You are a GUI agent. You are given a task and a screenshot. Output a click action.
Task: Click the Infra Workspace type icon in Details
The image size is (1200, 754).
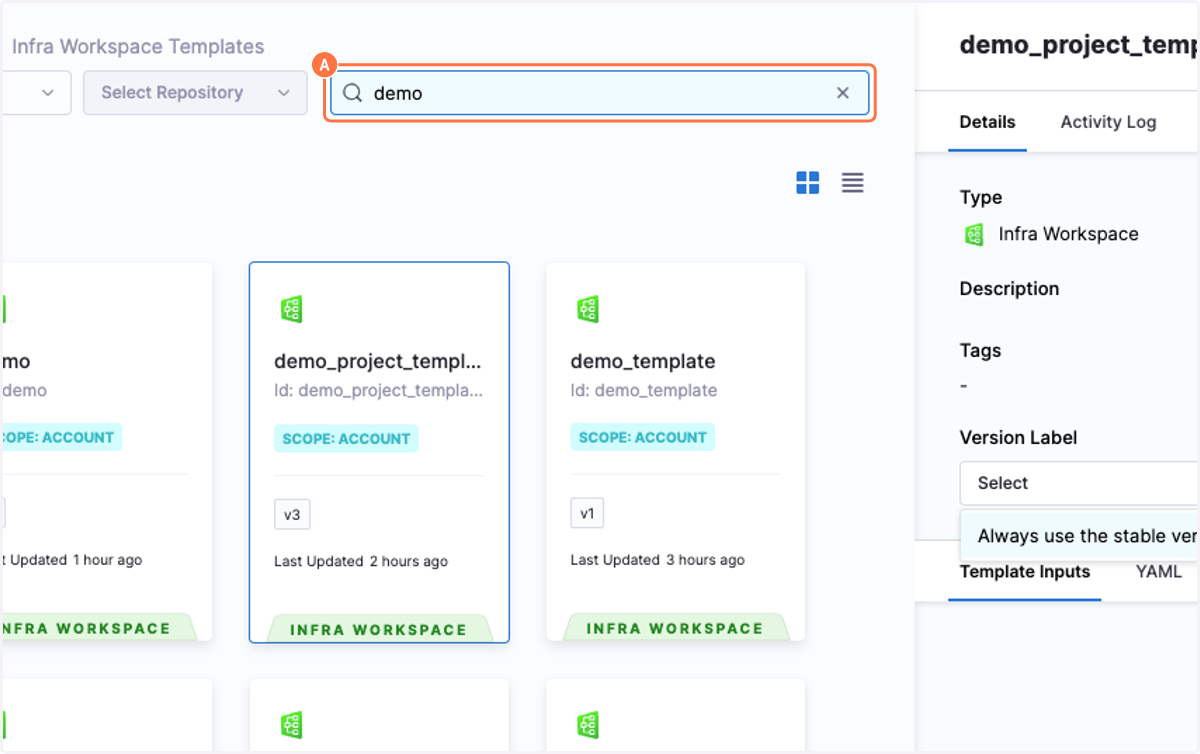click(x=973, y=235)
